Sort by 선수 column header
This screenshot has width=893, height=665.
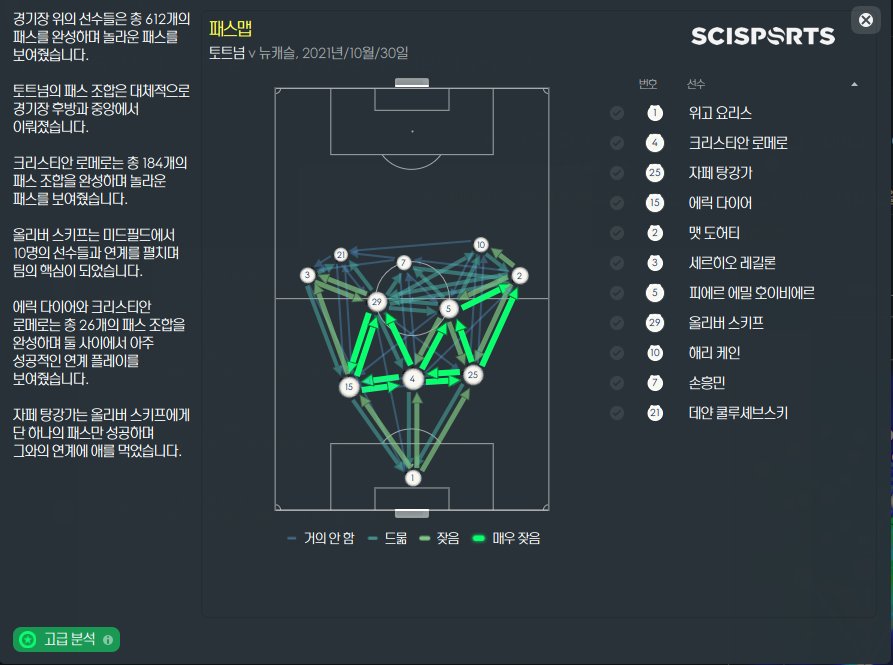coord(695,83)
